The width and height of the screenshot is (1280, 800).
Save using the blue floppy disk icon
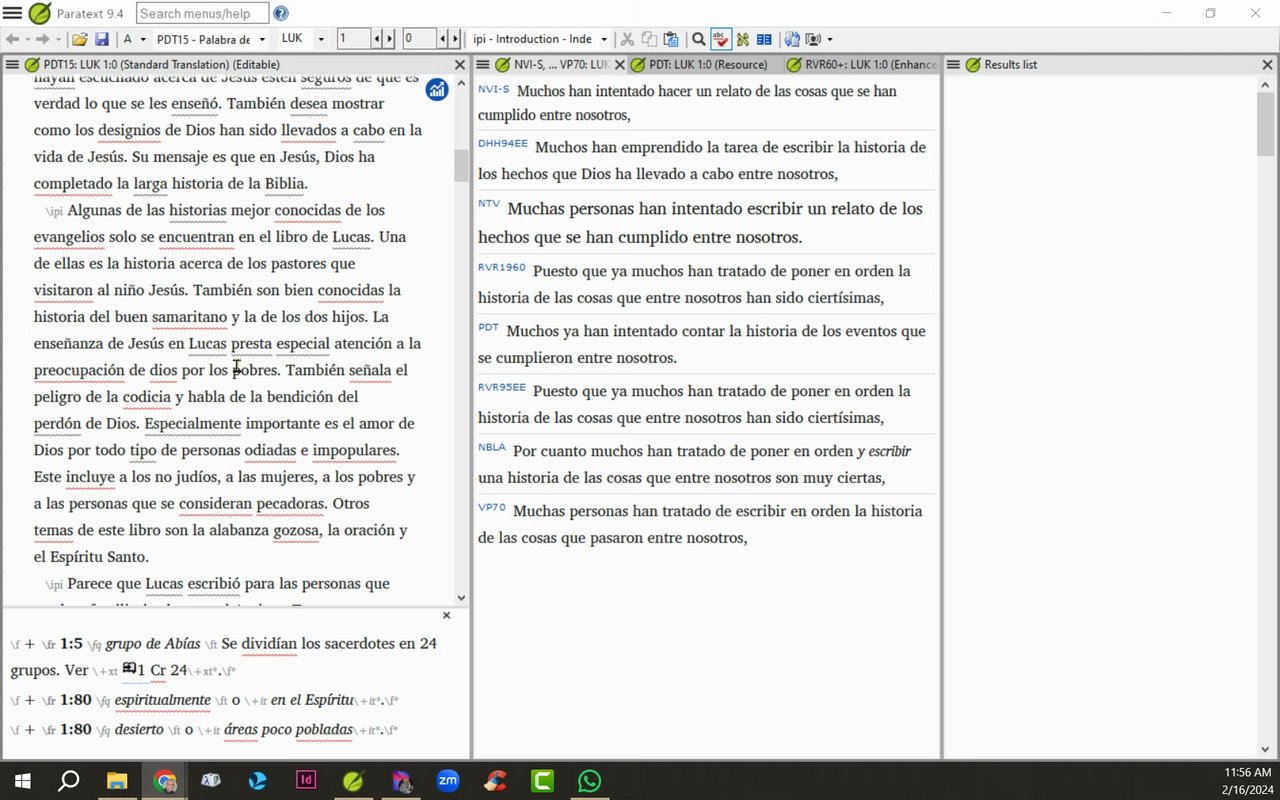pyautogui.click(x=101, y=39)
